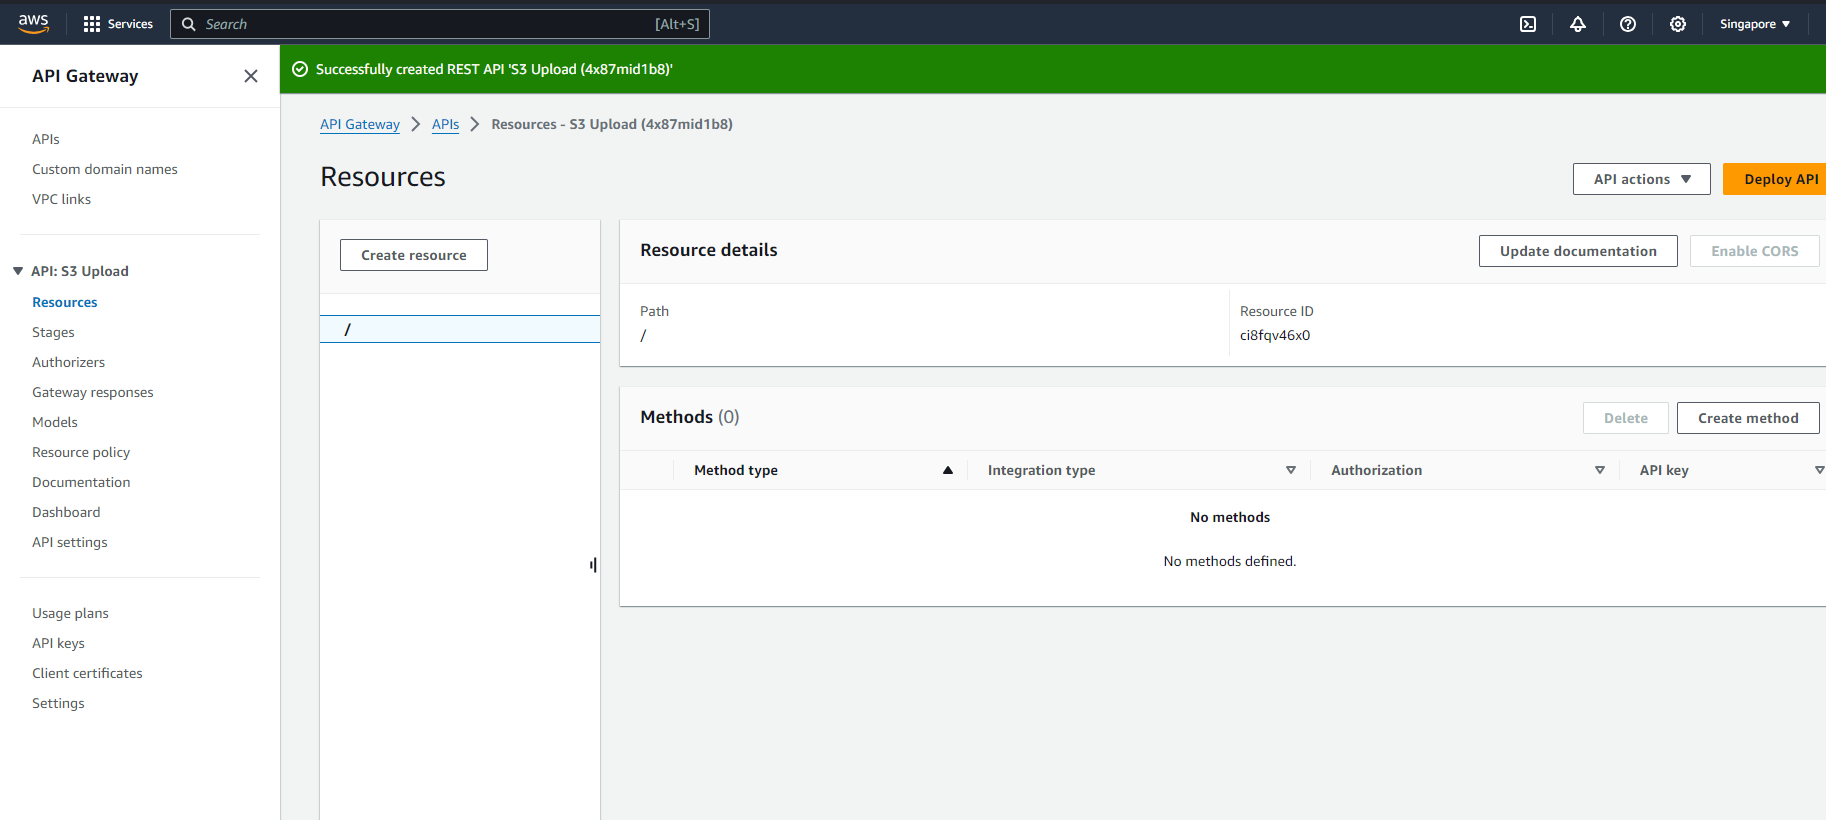
Task: Click the success checkmark icon in banner
Action: tap(300, 69)
